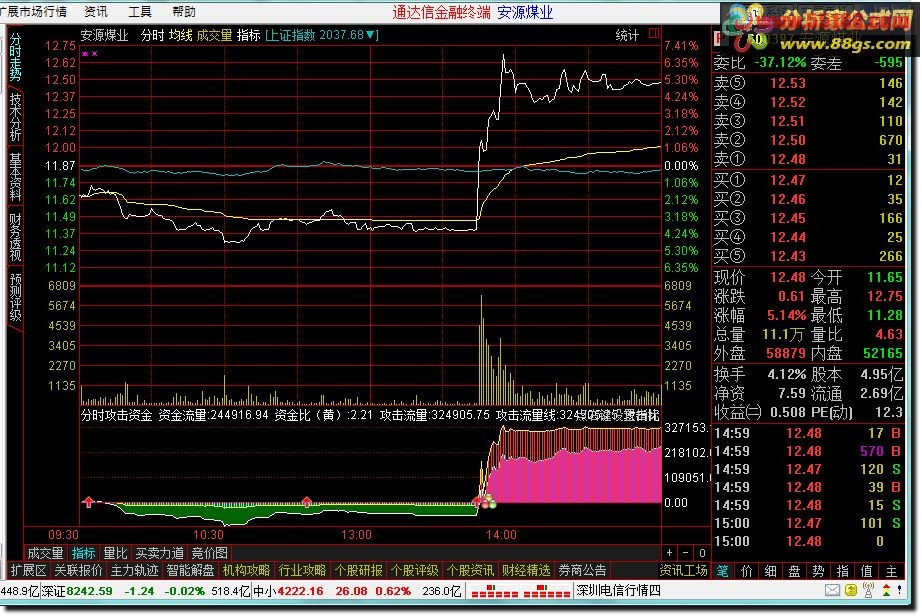Viewport: 922px width, 616px height.
Task: Switch to 预测评级 sidebar tab
Action: 15,297
